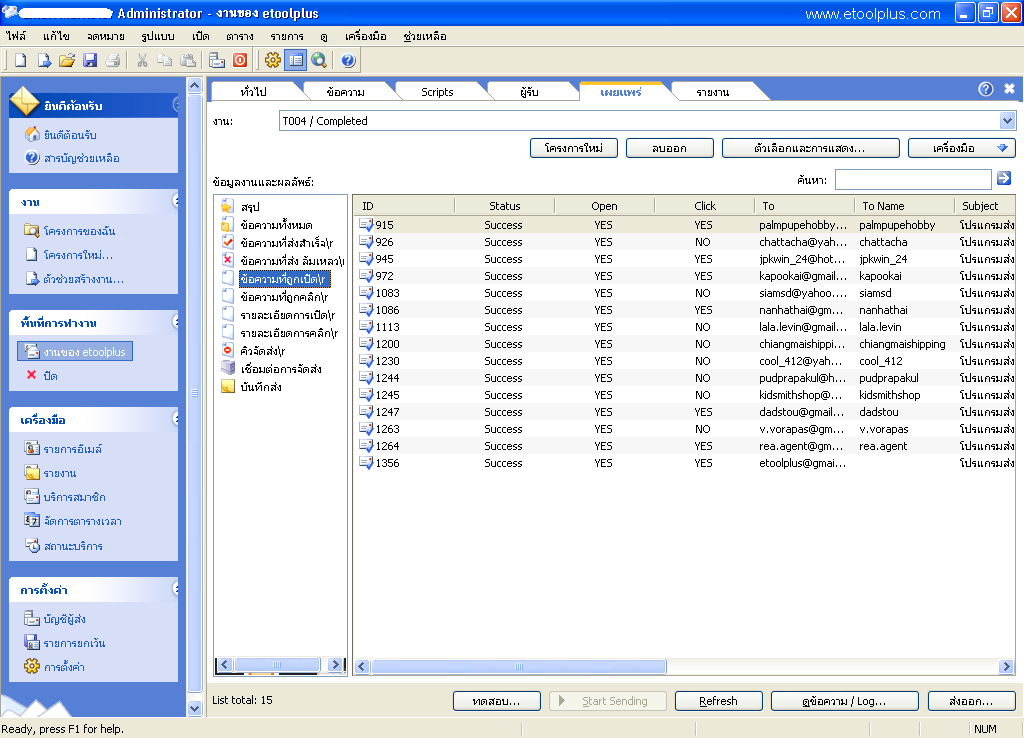Select ข้อความที่ส่ง ล้มเหลว tree item
Viewport: 1024px width, 738px height.
pyautogui.click(x=290, y=261)
